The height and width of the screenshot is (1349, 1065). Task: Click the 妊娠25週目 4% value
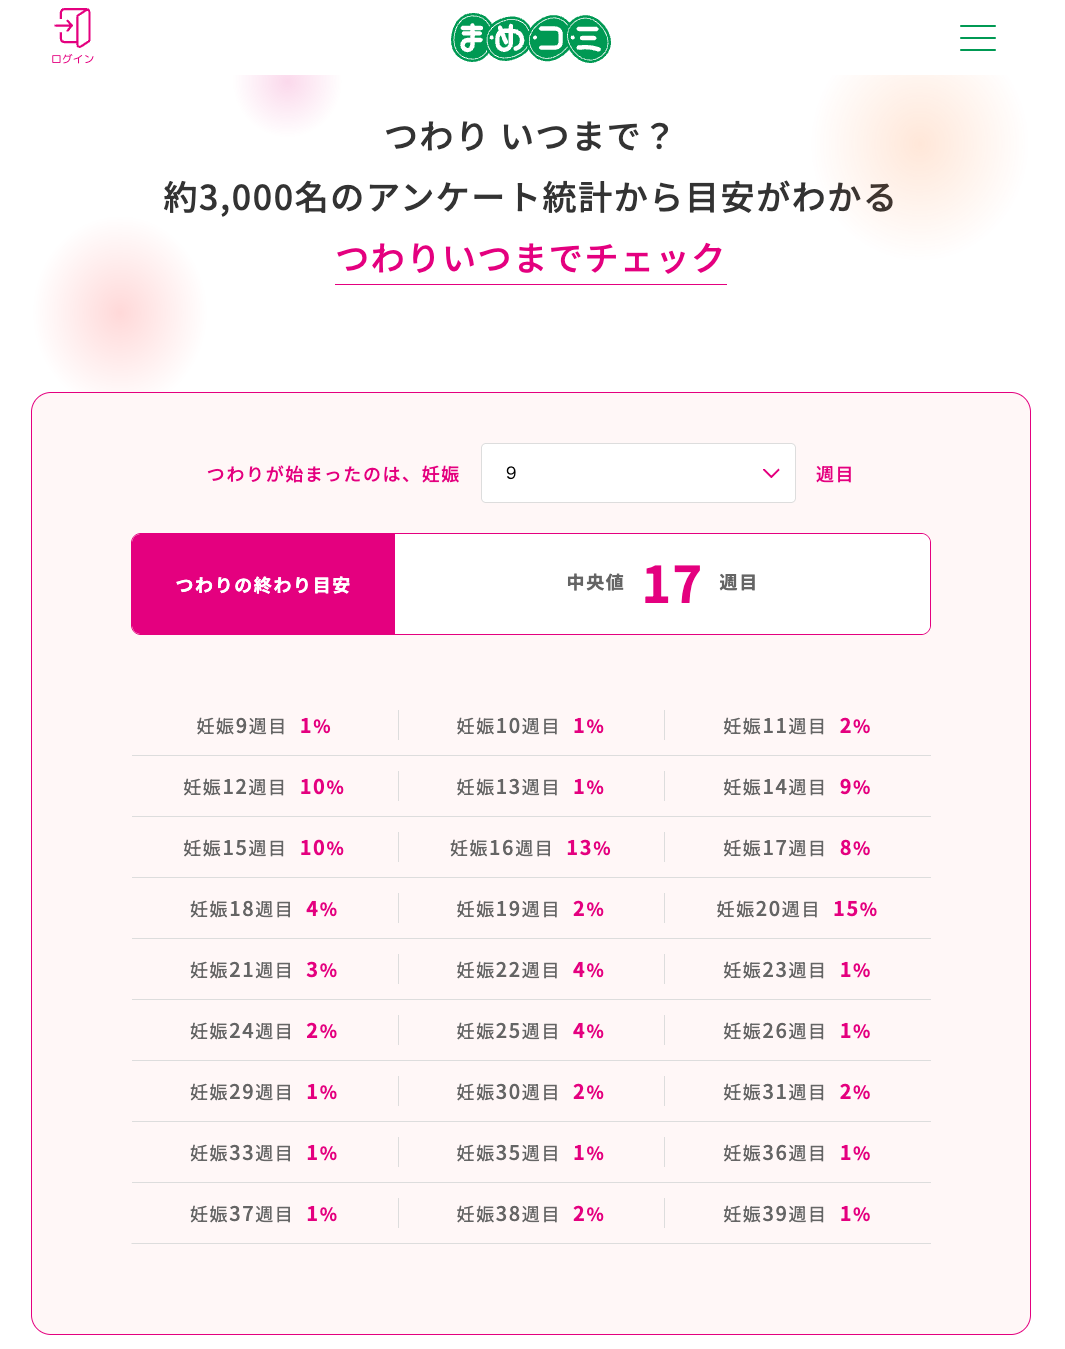click(530, 1030)
